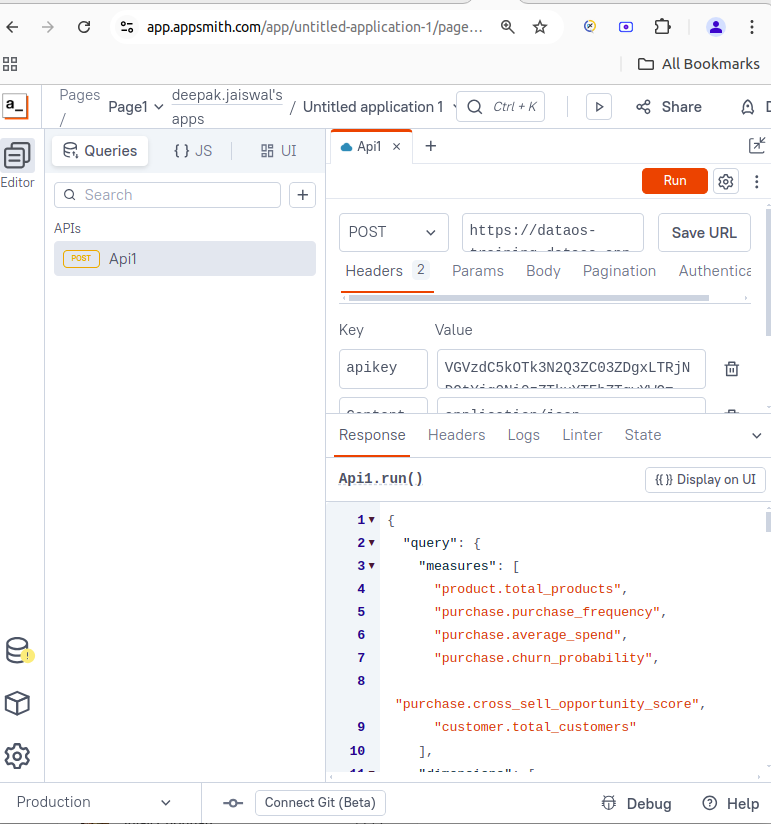This screenshot has width=771, height=824.
Task: Collapse the "query" fold arrow
Action: point(372,542)
